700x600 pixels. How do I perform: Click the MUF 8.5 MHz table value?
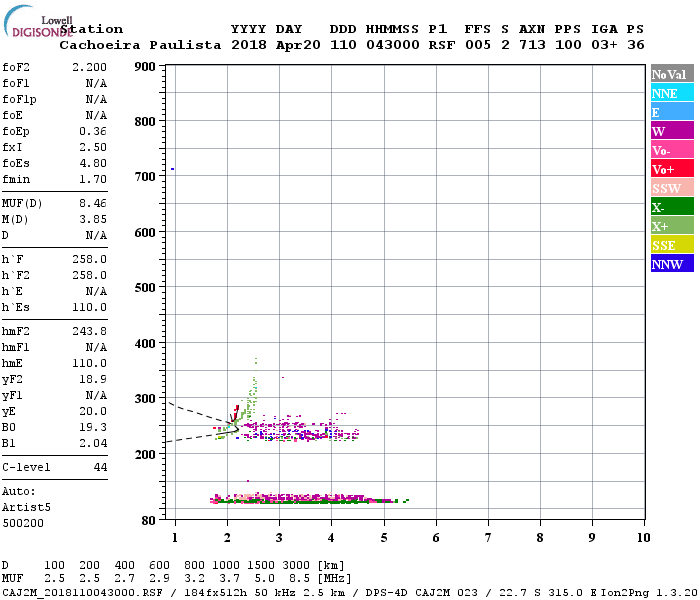tap(300, 579)
